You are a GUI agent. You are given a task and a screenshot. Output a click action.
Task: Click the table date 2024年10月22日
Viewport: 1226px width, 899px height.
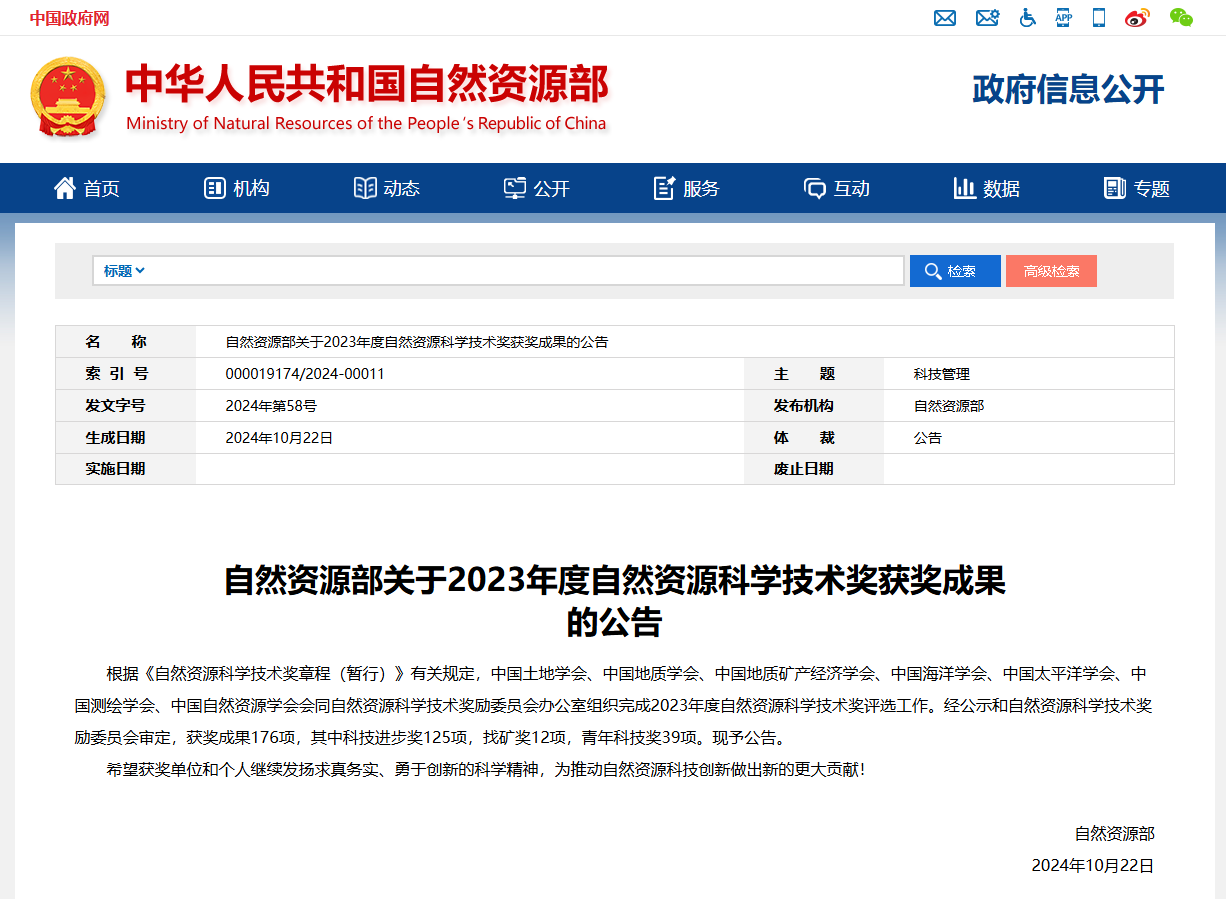tap(279, 438)
